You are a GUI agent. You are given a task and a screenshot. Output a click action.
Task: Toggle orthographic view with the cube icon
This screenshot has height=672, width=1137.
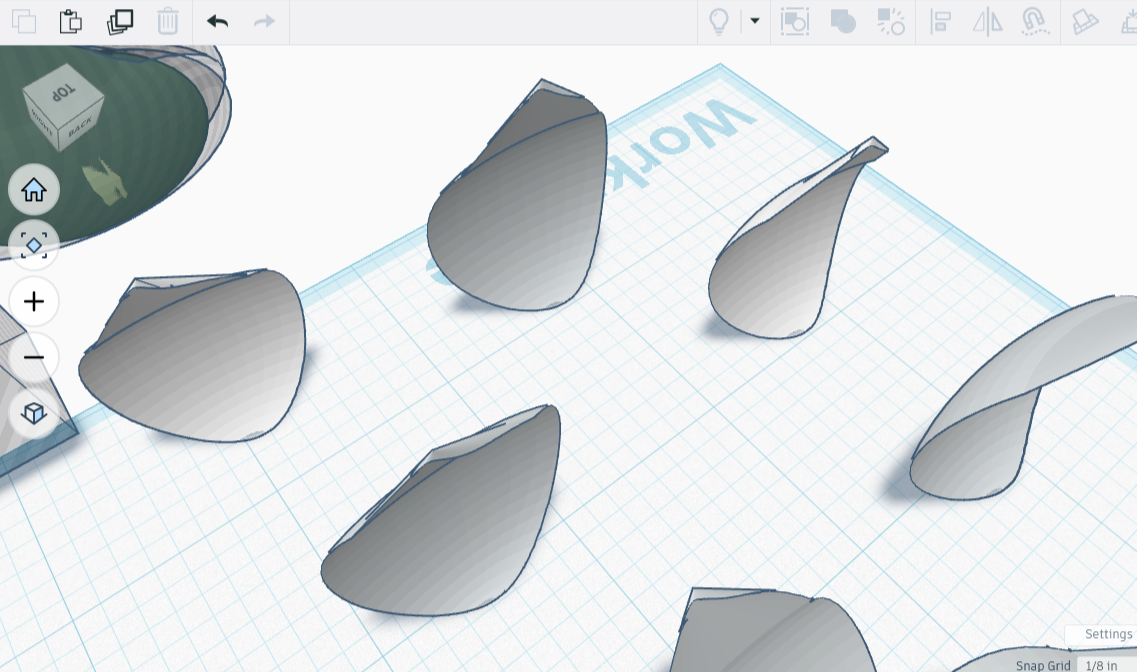[x=34, y=412]
